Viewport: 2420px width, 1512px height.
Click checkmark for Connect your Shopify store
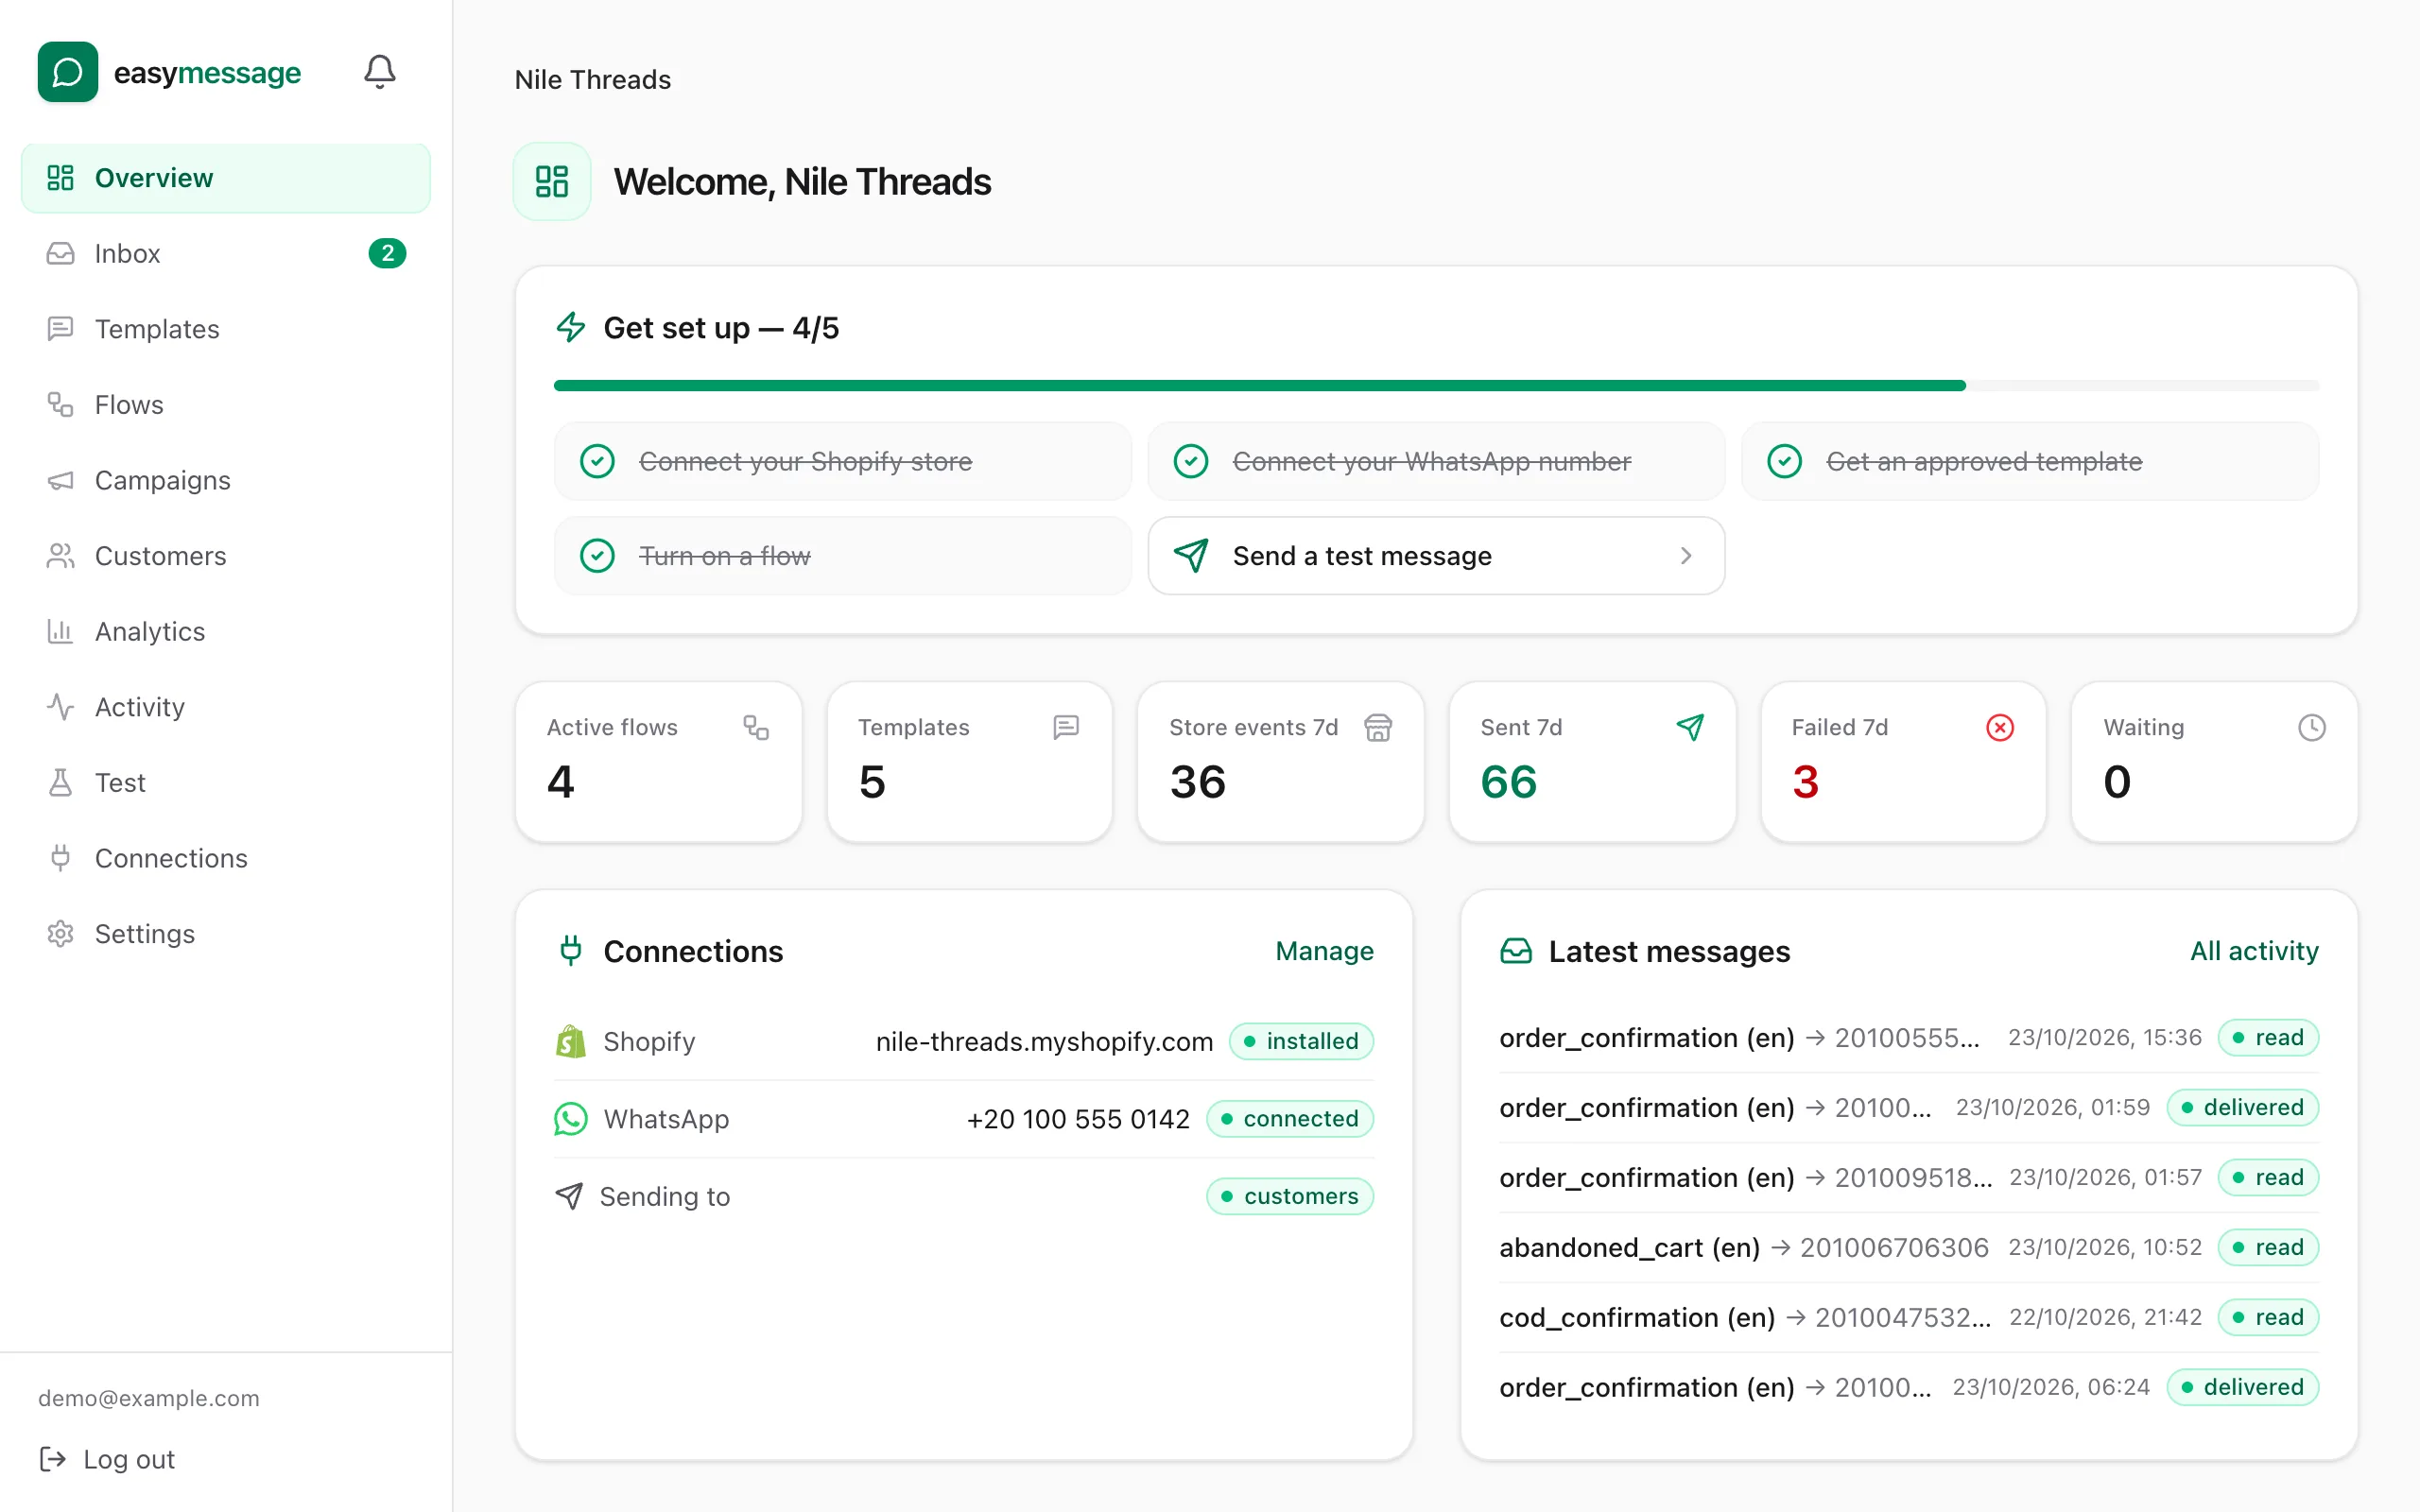pyautogui.click(x=597, y=461)
